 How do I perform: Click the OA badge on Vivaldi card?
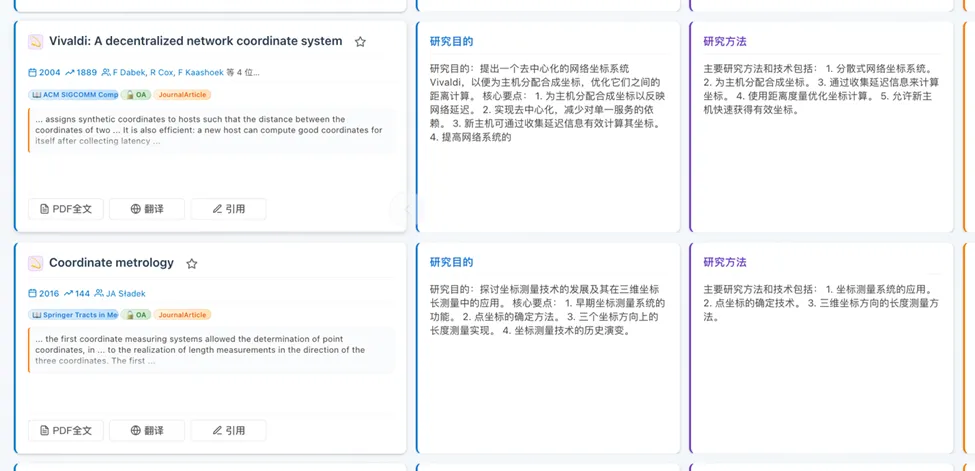tap(136, 95)
